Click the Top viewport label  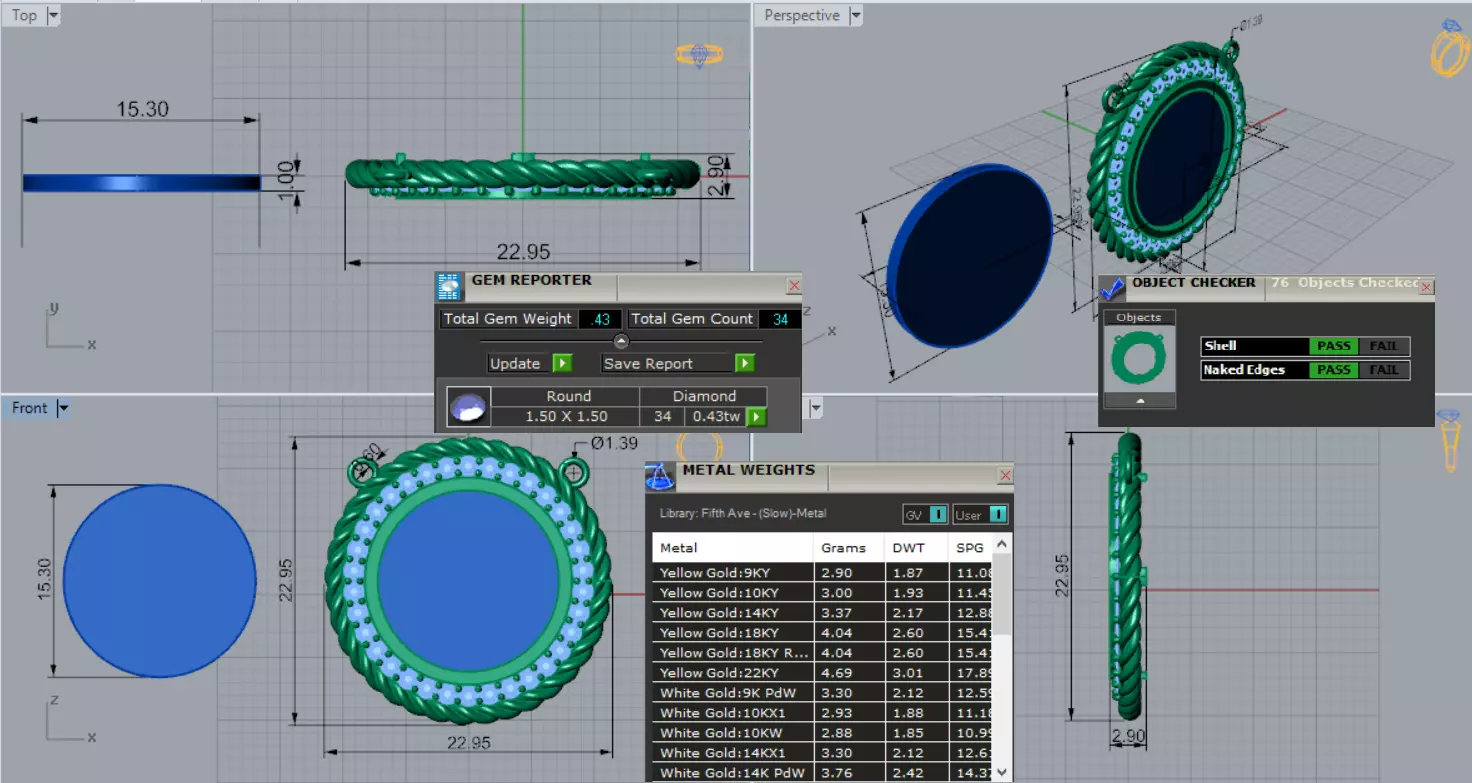click(x=24, y=15)
